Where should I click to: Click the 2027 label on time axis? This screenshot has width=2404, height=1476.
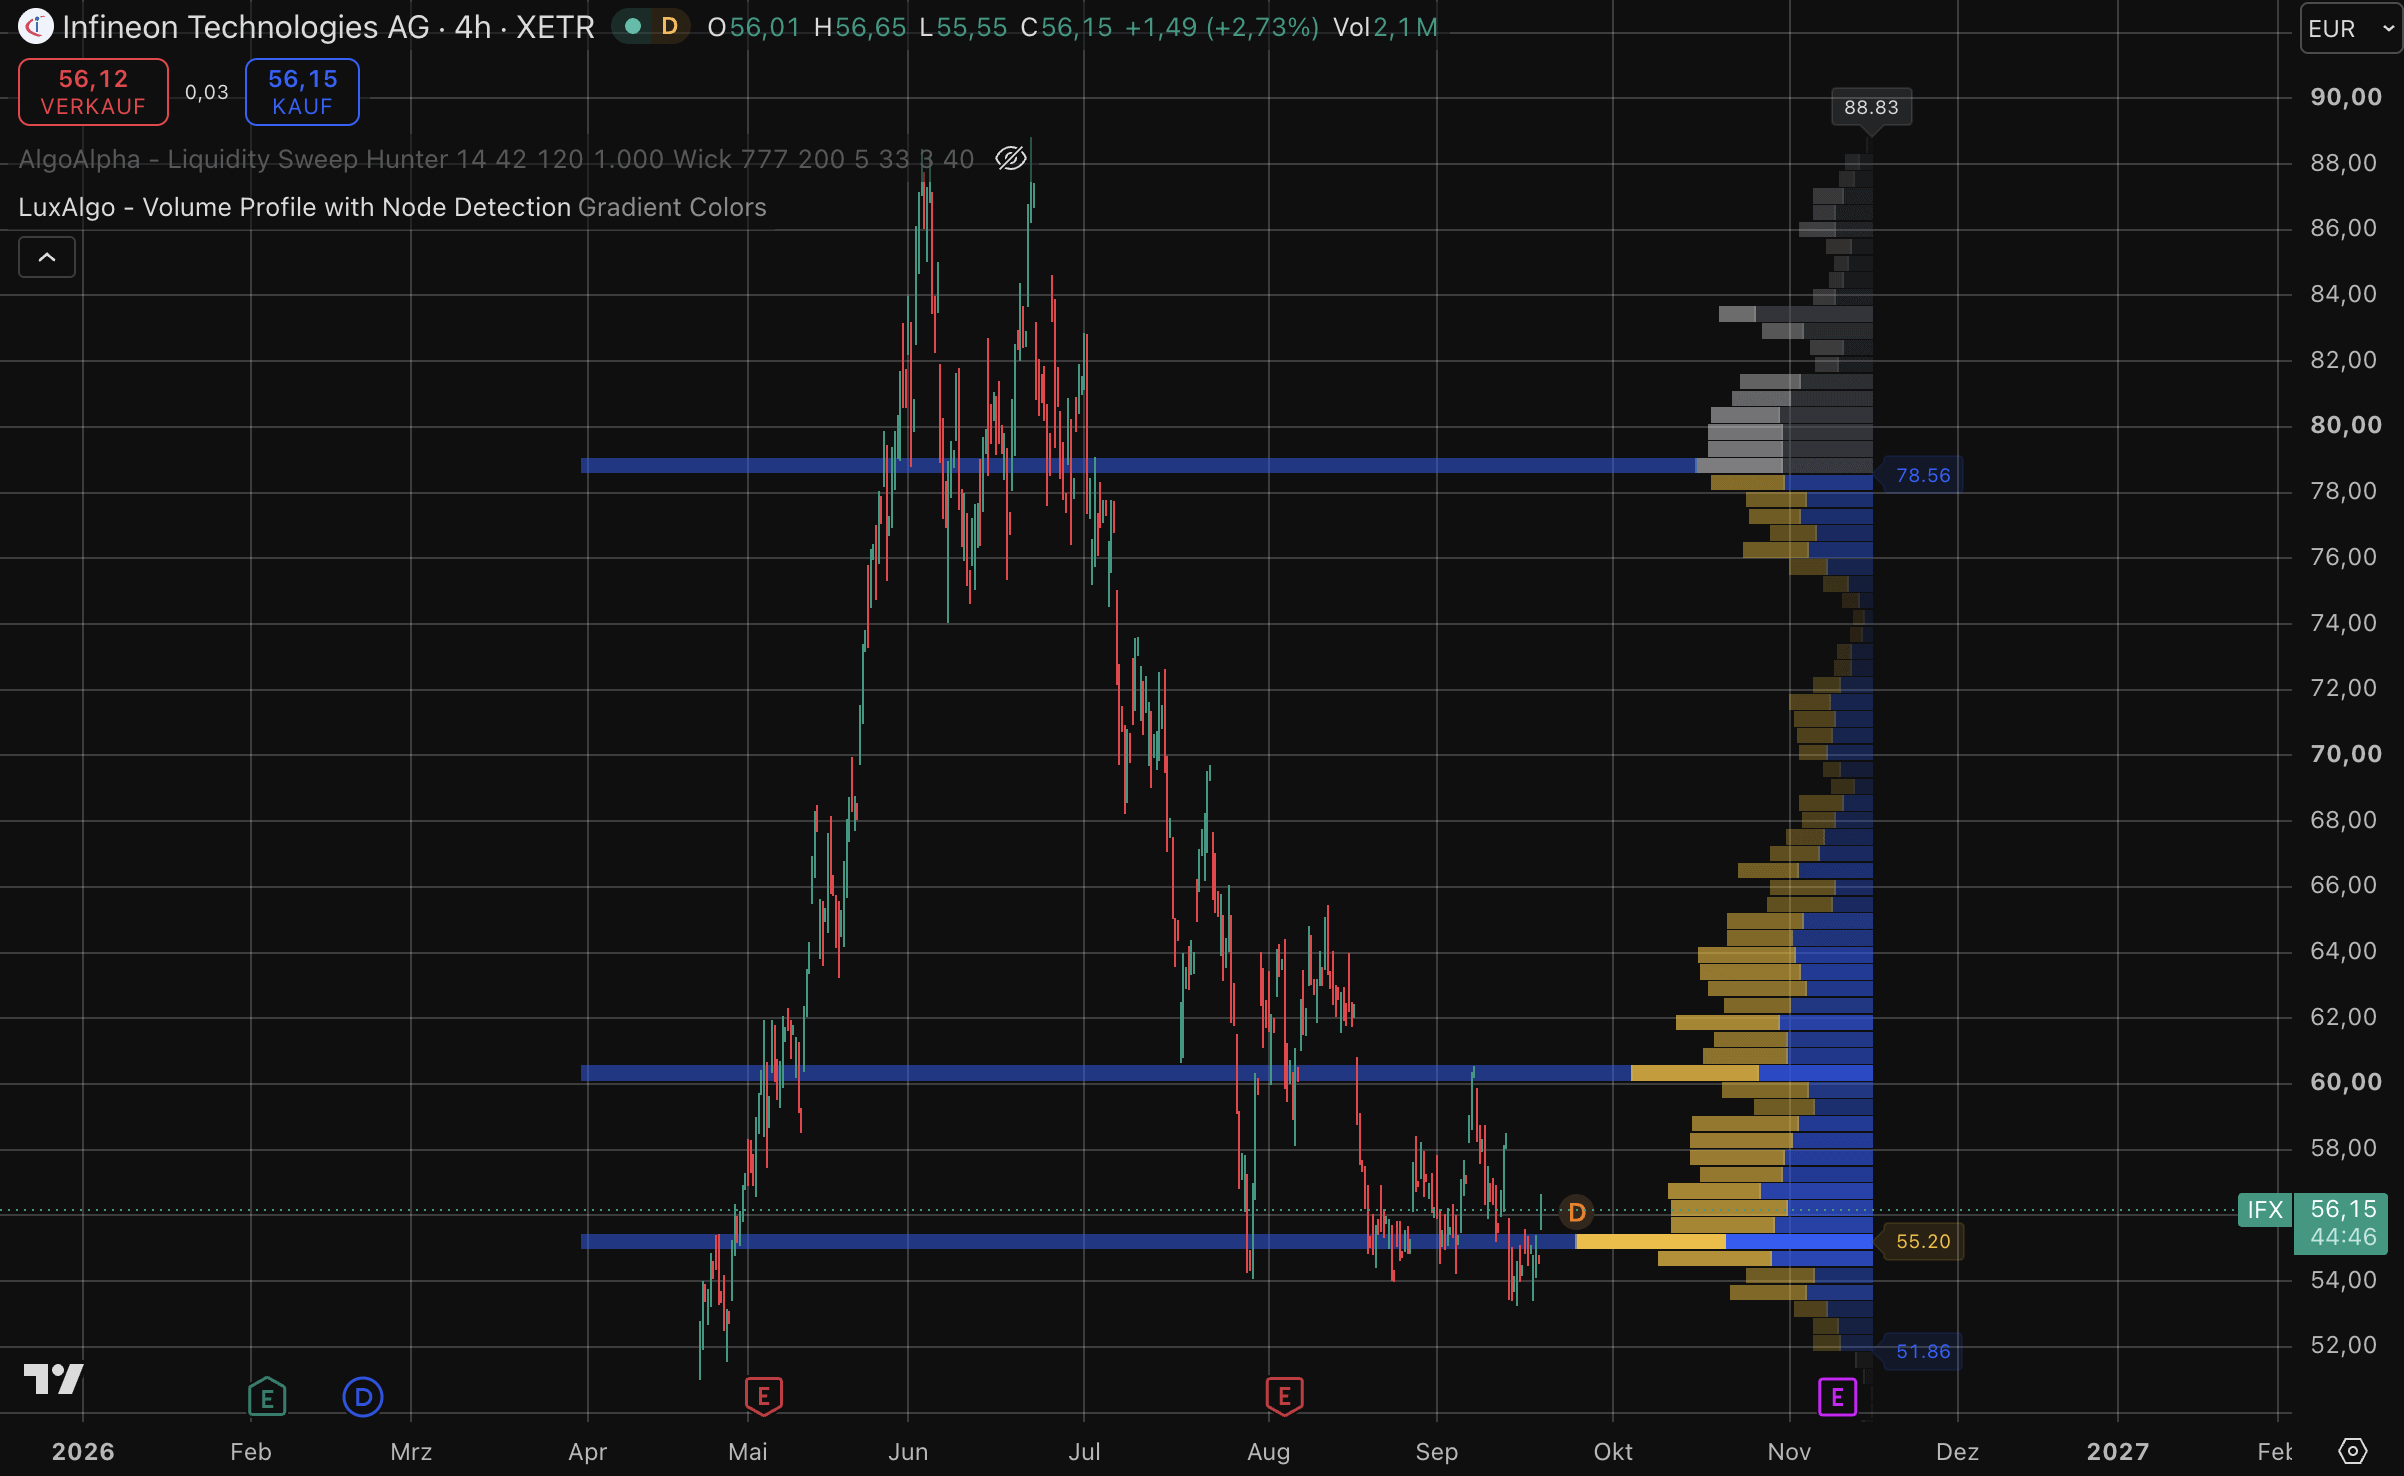click(2118, 1452)
